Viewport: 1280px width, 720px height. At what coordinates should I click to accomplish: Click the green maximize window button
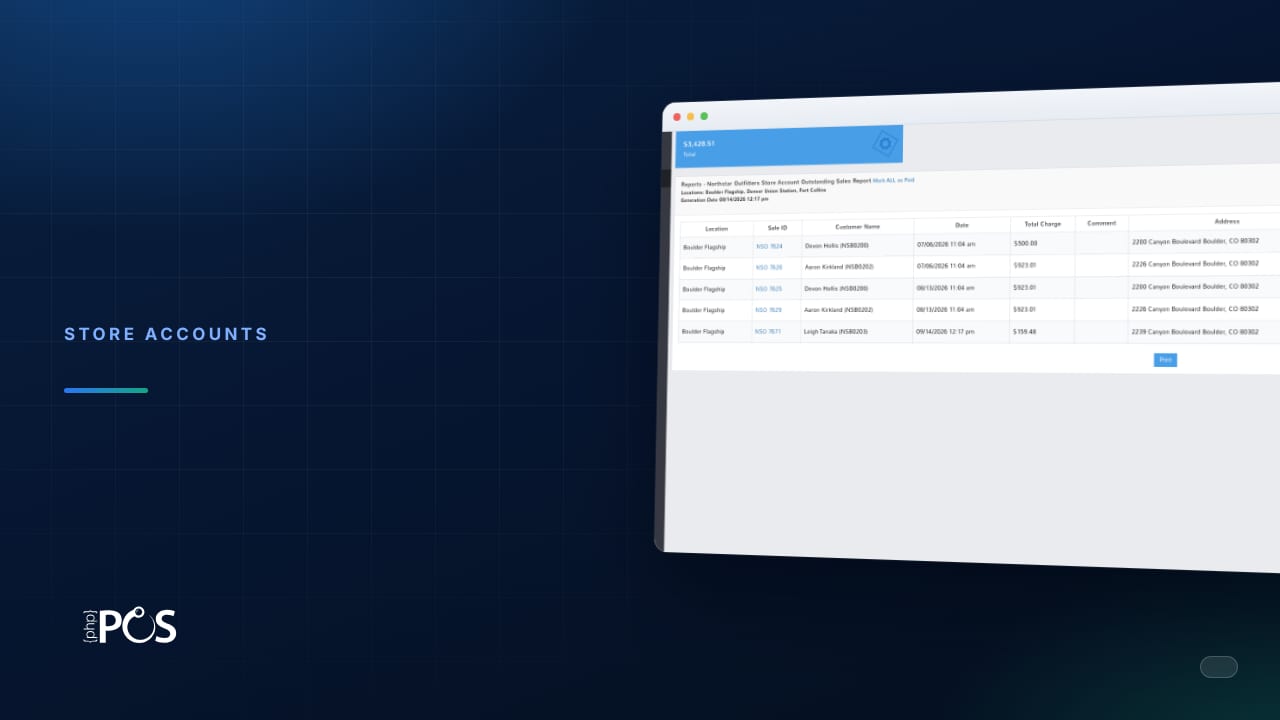(x=704, y=116)
